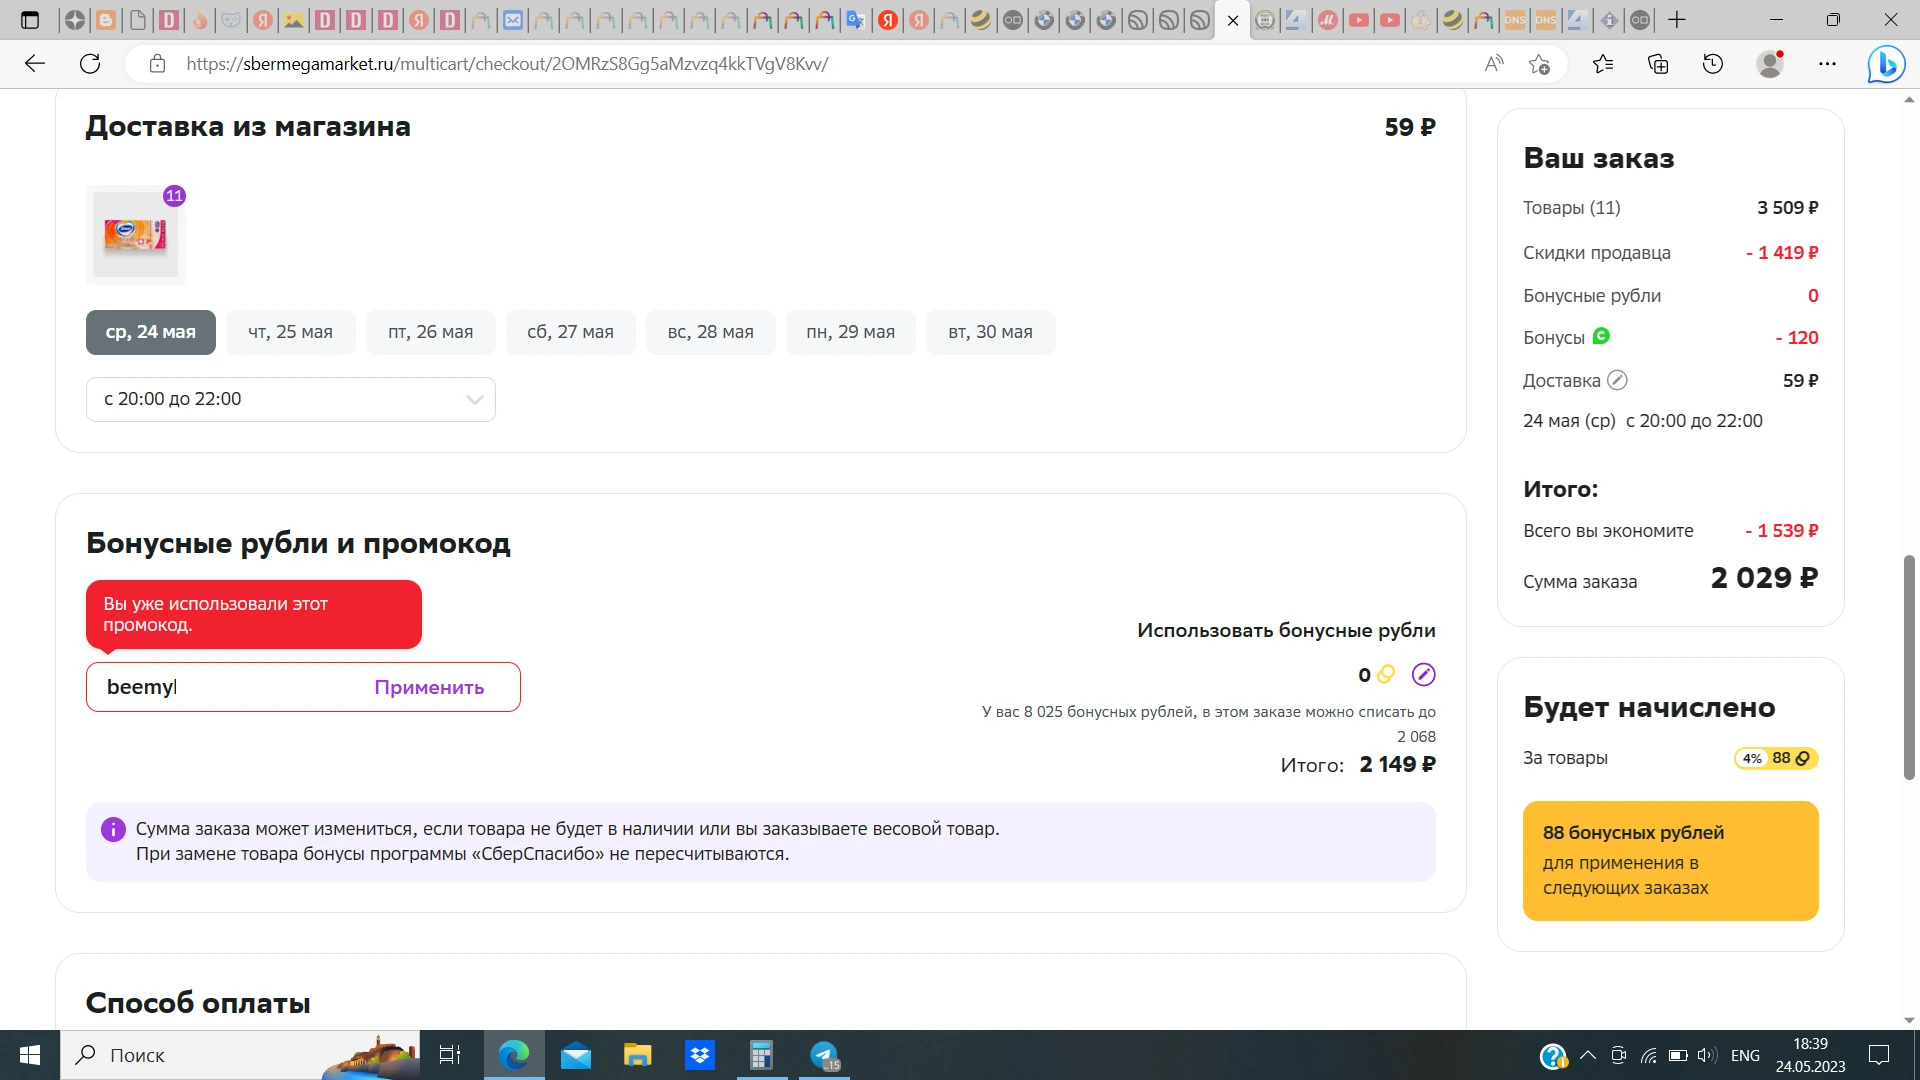Switch the ENG input language
1920x1080 pixels.
(x=1745, y=1055)
